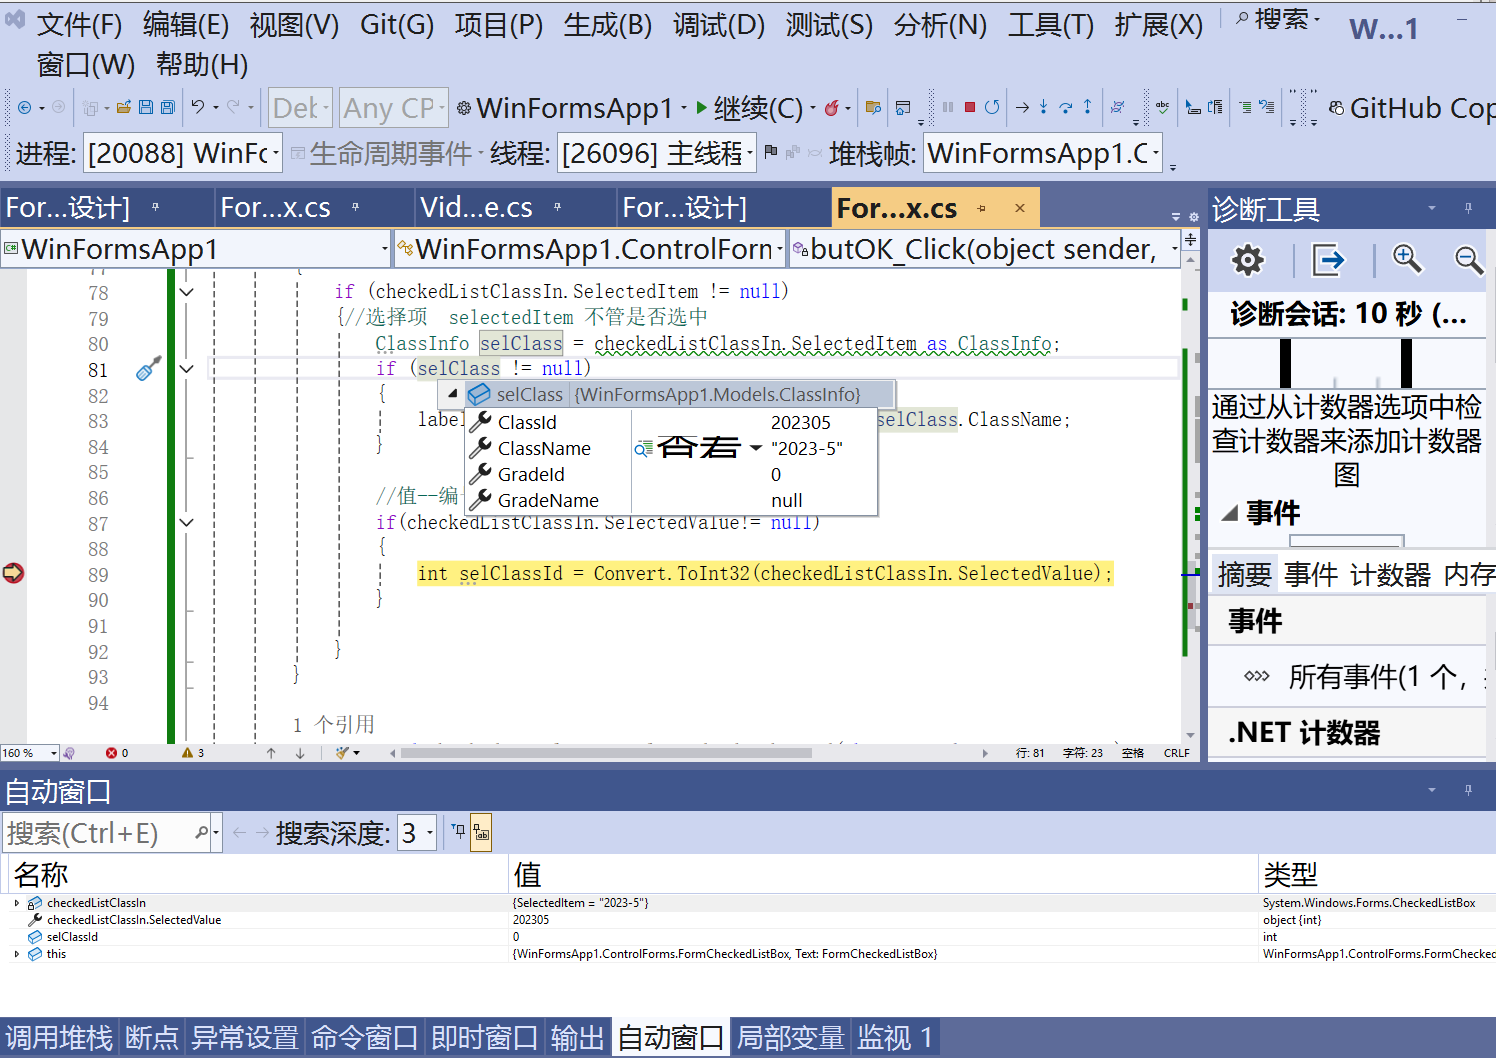Click the search box 搜索(Ctrl+E)
Image resolution: width=1496 pixels, height=1058 pixels.
[x=98, y=832]
